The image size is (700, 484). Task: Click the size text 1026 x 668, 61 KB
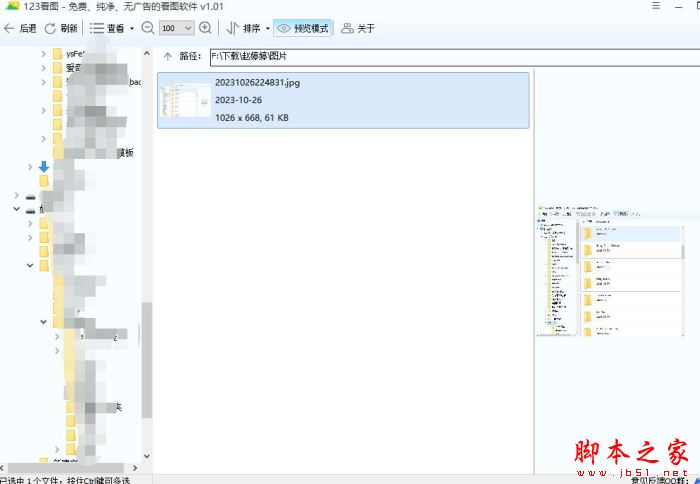coord(252,118)
